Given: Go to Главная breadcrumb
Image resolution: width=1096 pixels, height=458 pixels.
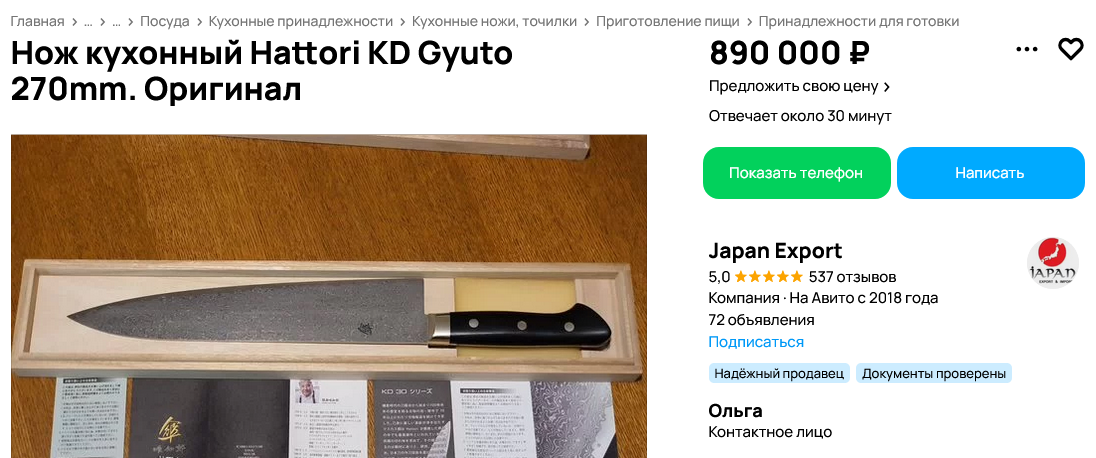Looking at the screenshot, I should pos(37,22).
